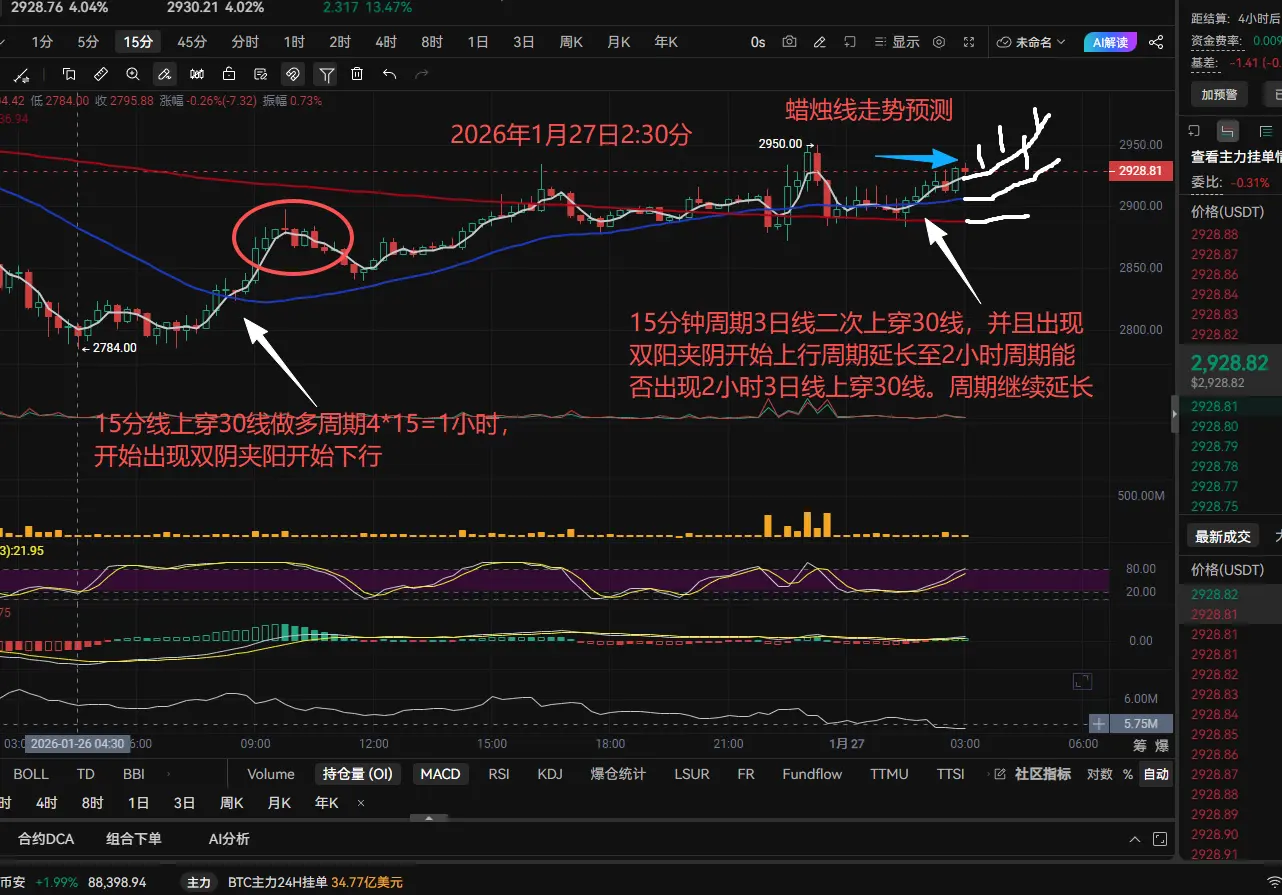
Task: Select the trend line drawing tool
Action: (x=22, y=74)
